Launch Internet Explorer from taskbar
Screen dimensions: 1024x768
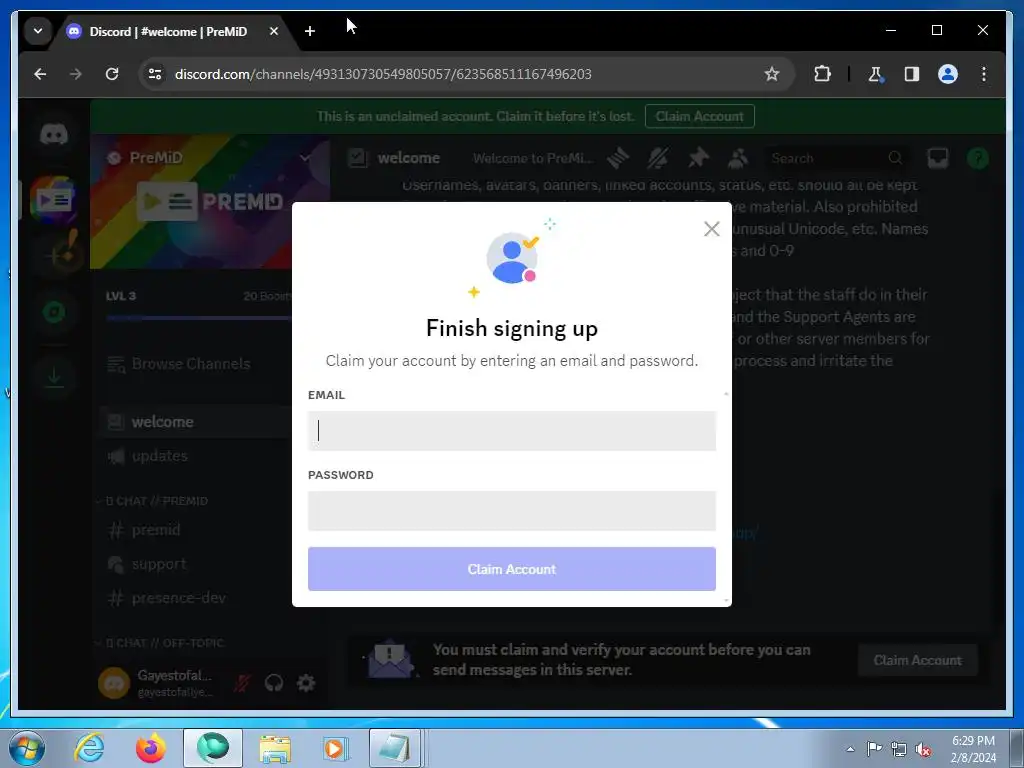tap(89, 748)
